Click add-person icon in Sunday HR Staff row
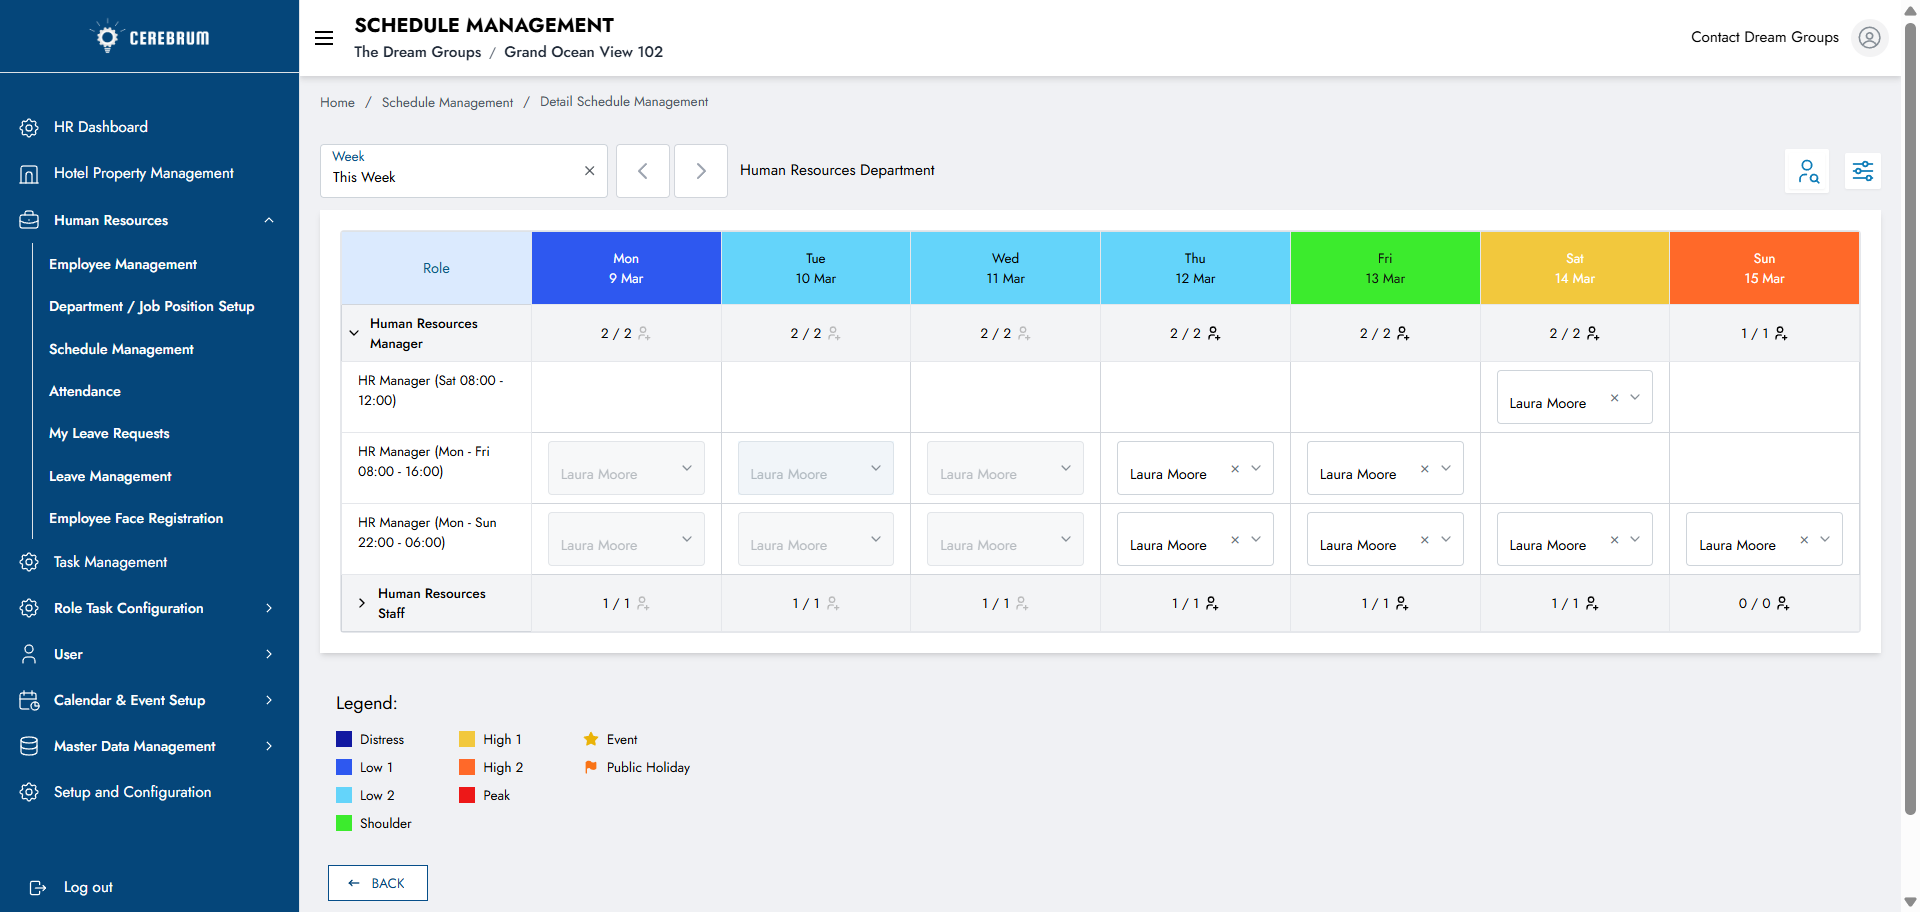 (1782, 603)
